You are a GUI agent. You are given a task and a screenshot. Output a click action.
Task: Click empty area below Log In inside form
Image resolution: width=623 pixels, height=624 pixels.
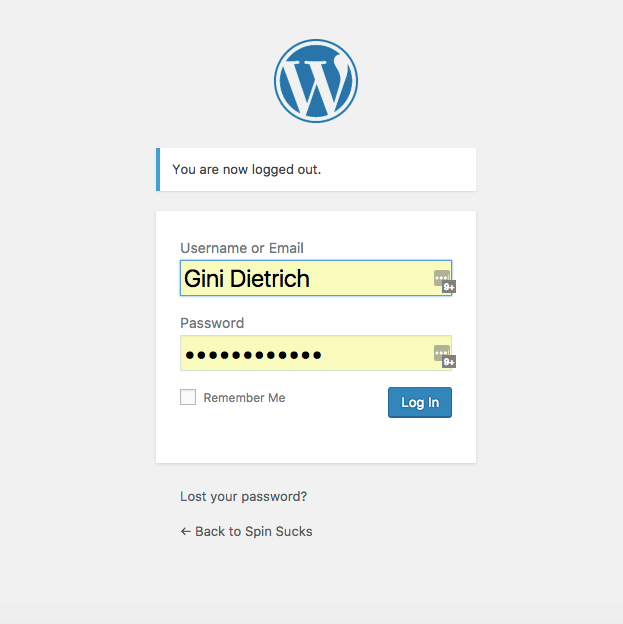[316, 440]
